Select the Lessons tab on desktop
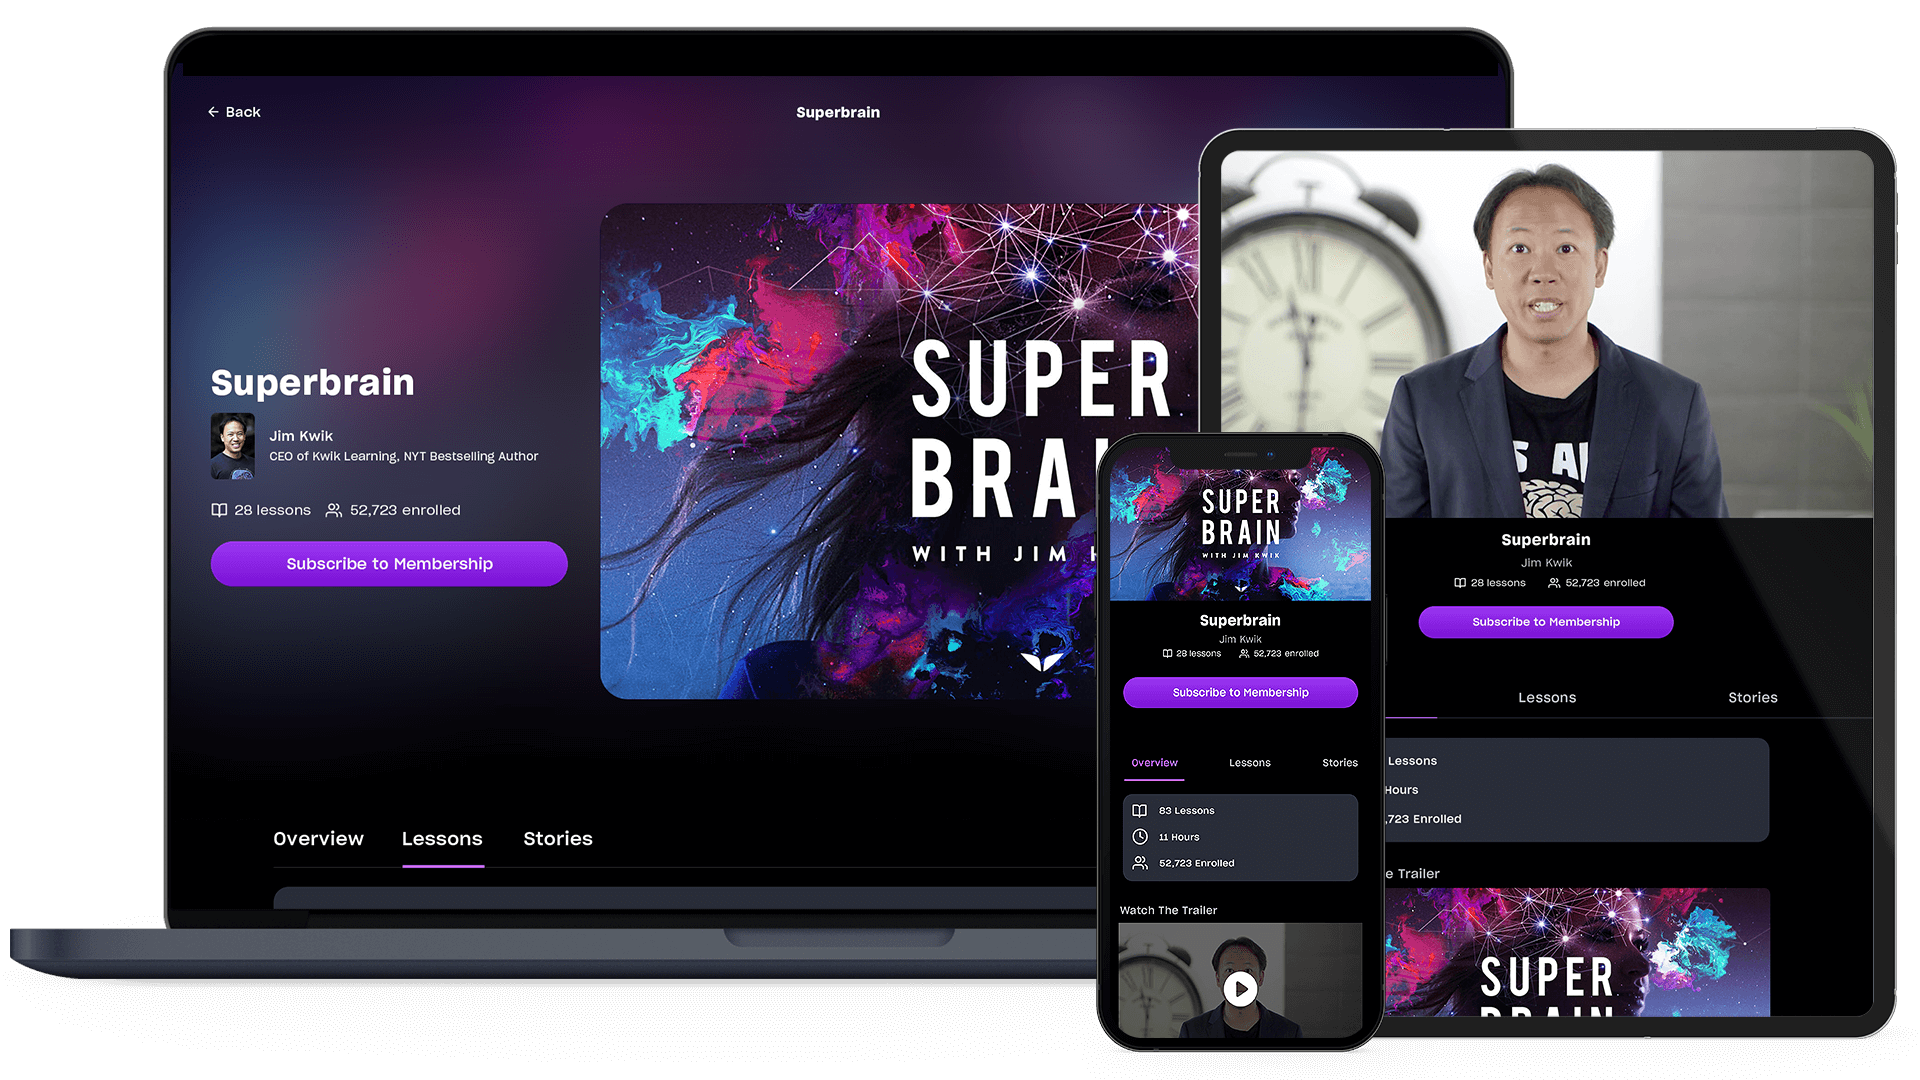Screen dimensions: 1920x1080 (442, 839)
